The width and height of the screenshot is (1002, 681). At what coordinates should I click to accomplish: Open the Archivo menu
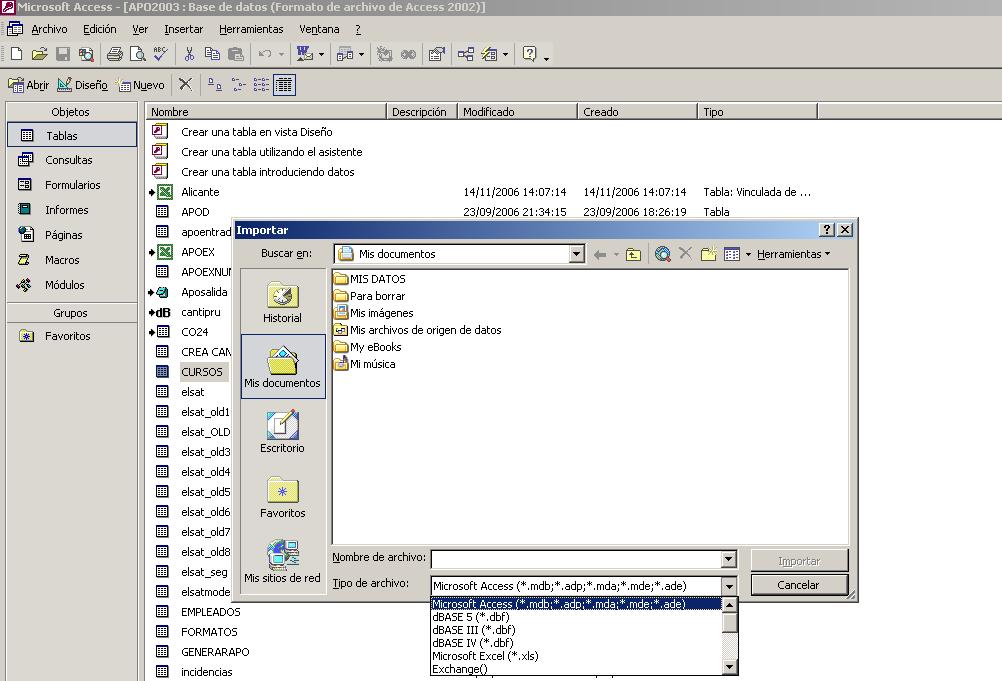point(49,29)
